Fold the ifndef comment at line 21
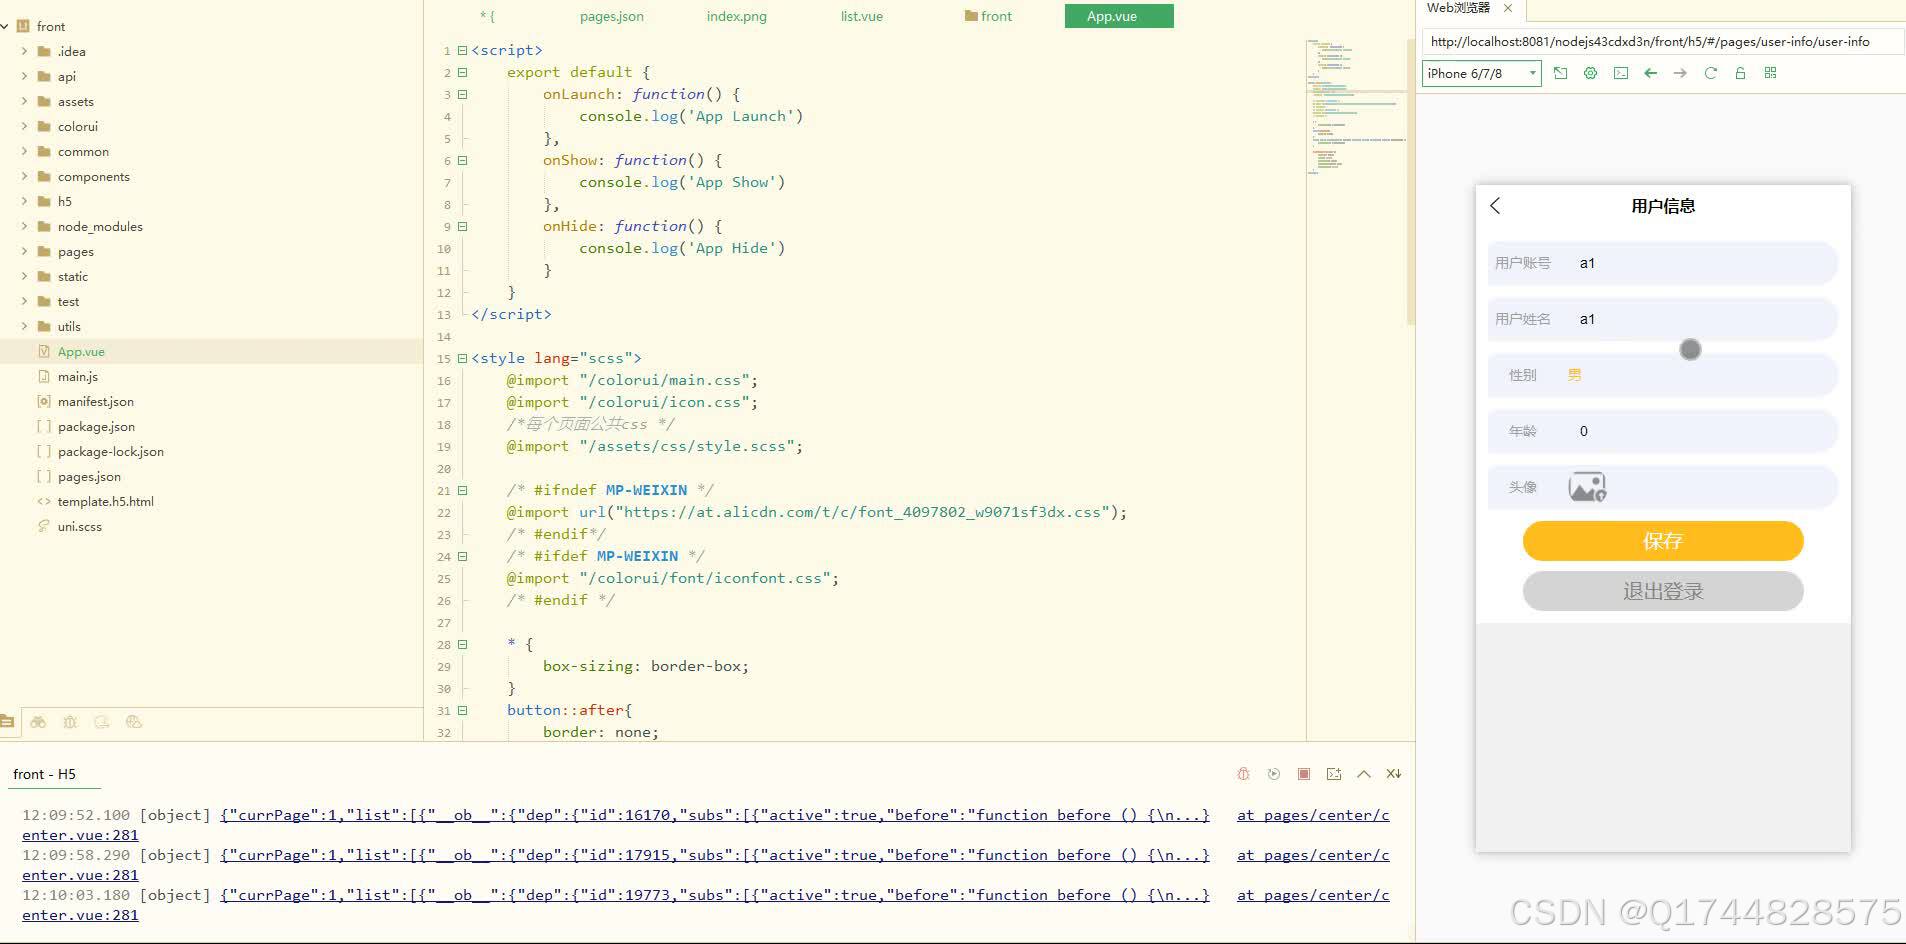Image resolution: width=1906 pixels, height=944 pixels. [462, 490]
